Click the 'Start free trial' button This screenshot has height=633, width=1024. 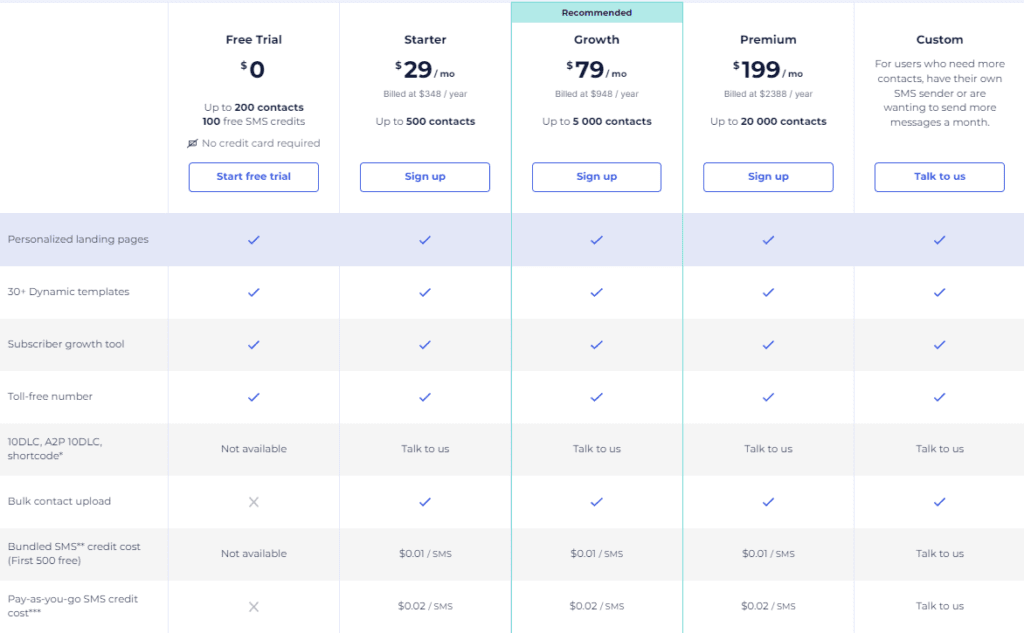pyautogui.click(x=254, y=177)
